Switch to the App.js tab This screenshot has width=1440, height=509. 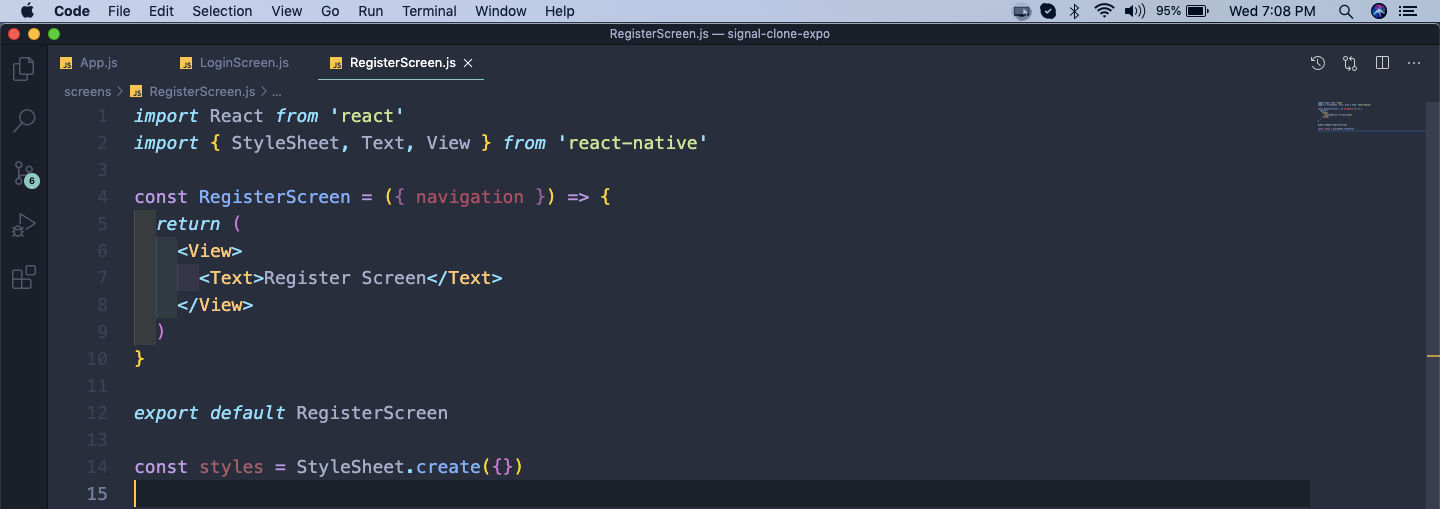[x=99, y=63]
